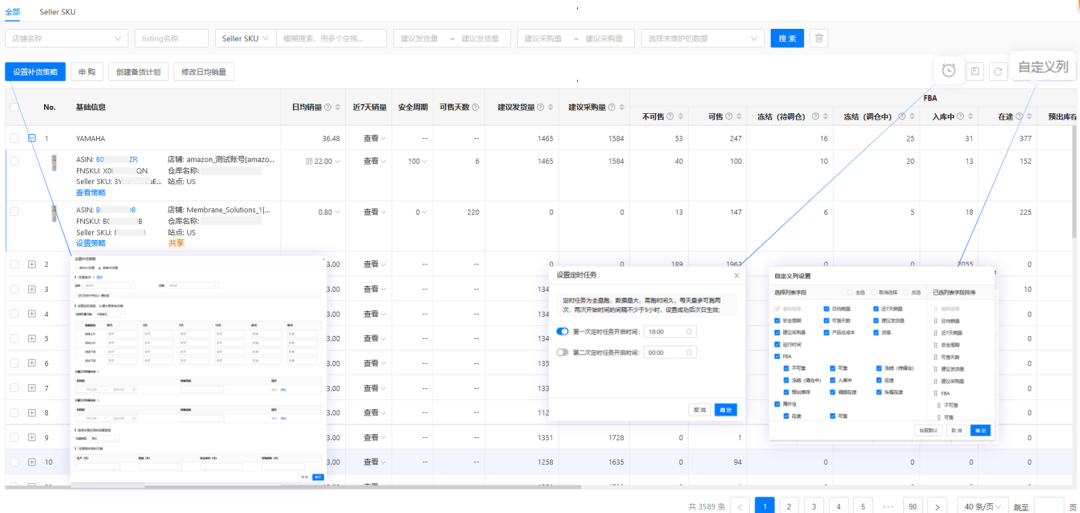The image size is (1080, 513).
Task: Open the Seller SKU type dropdown
Action: pos(244,38)
